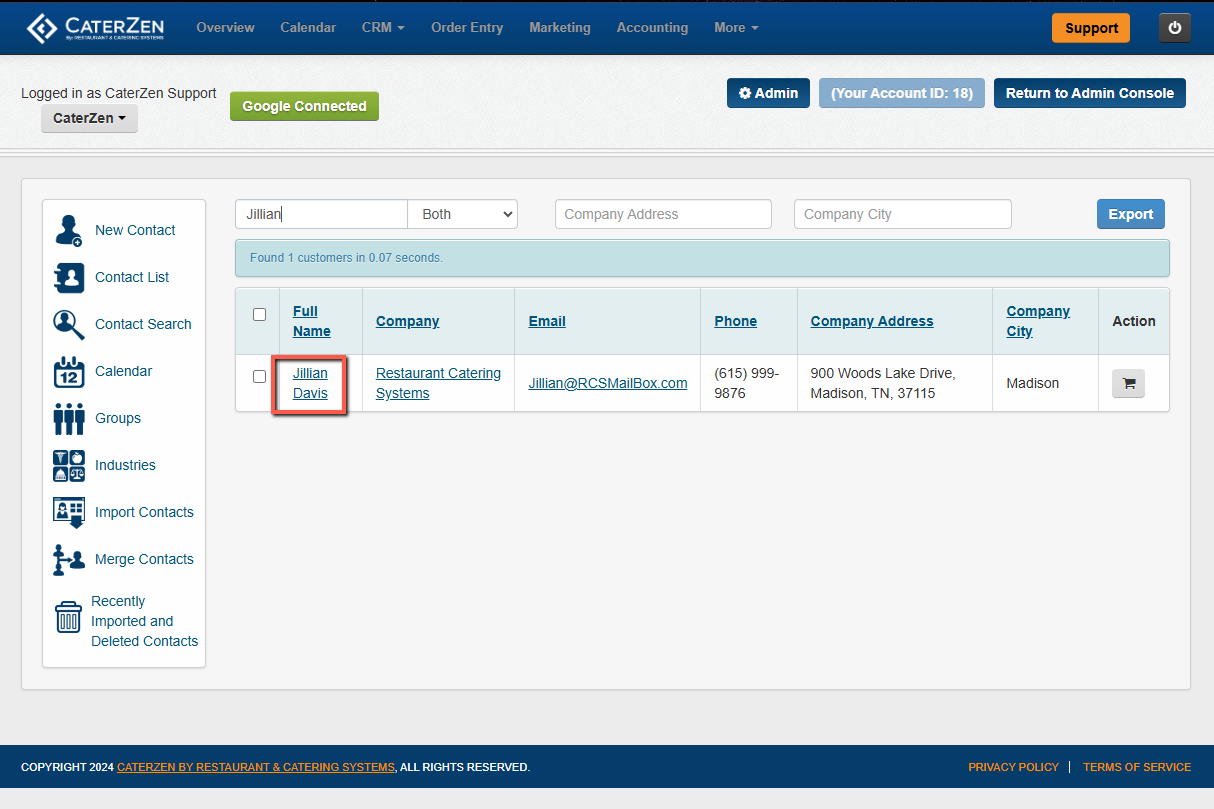Open the Contact Search sidebar link
Image resolution: width=1214 pixels, height=809 pixels.
tap(143, 324)
